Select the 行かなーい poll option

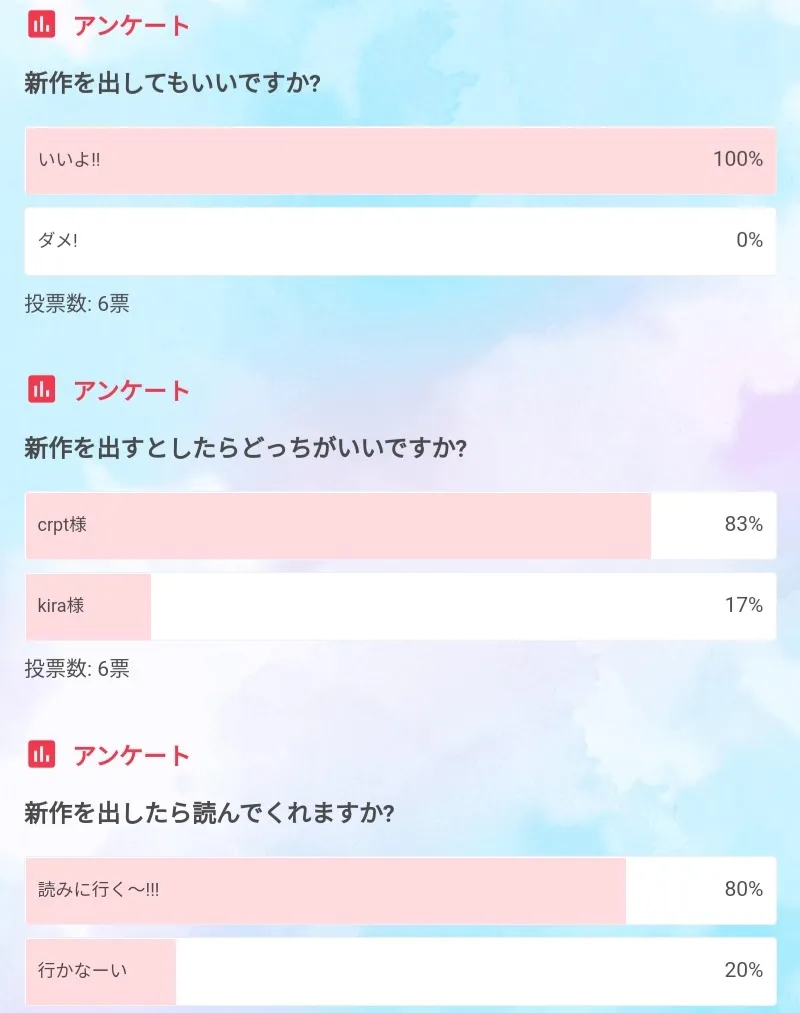coord(400,971)
